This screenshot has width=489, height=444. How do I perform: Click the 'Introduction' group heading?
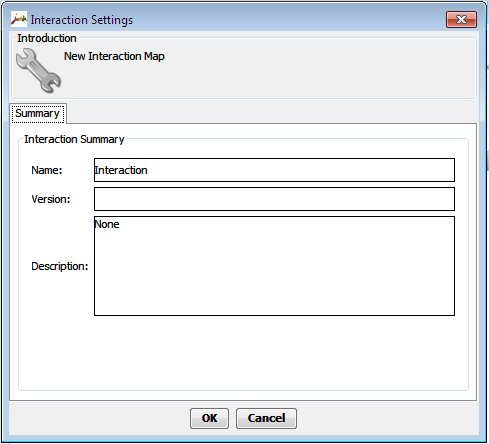[x=47, y=38]
